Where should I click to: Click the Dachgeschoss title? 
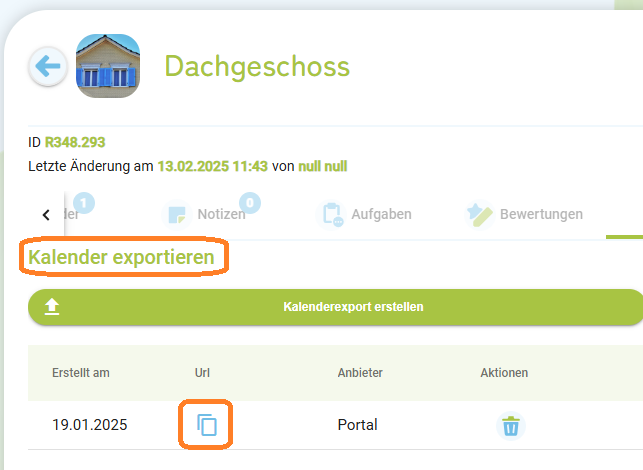(x=257, y=67)
